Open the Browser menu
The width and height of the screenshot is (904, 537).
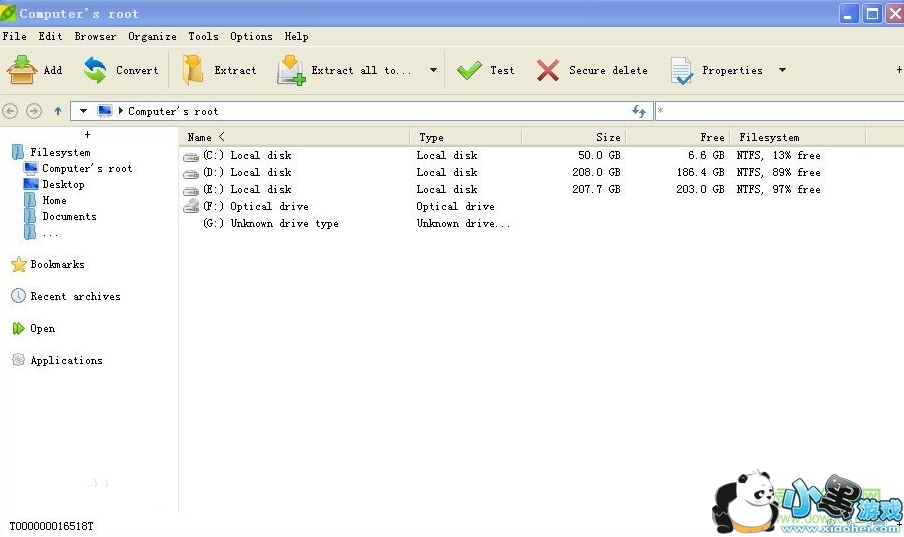[x=95, y=36]
